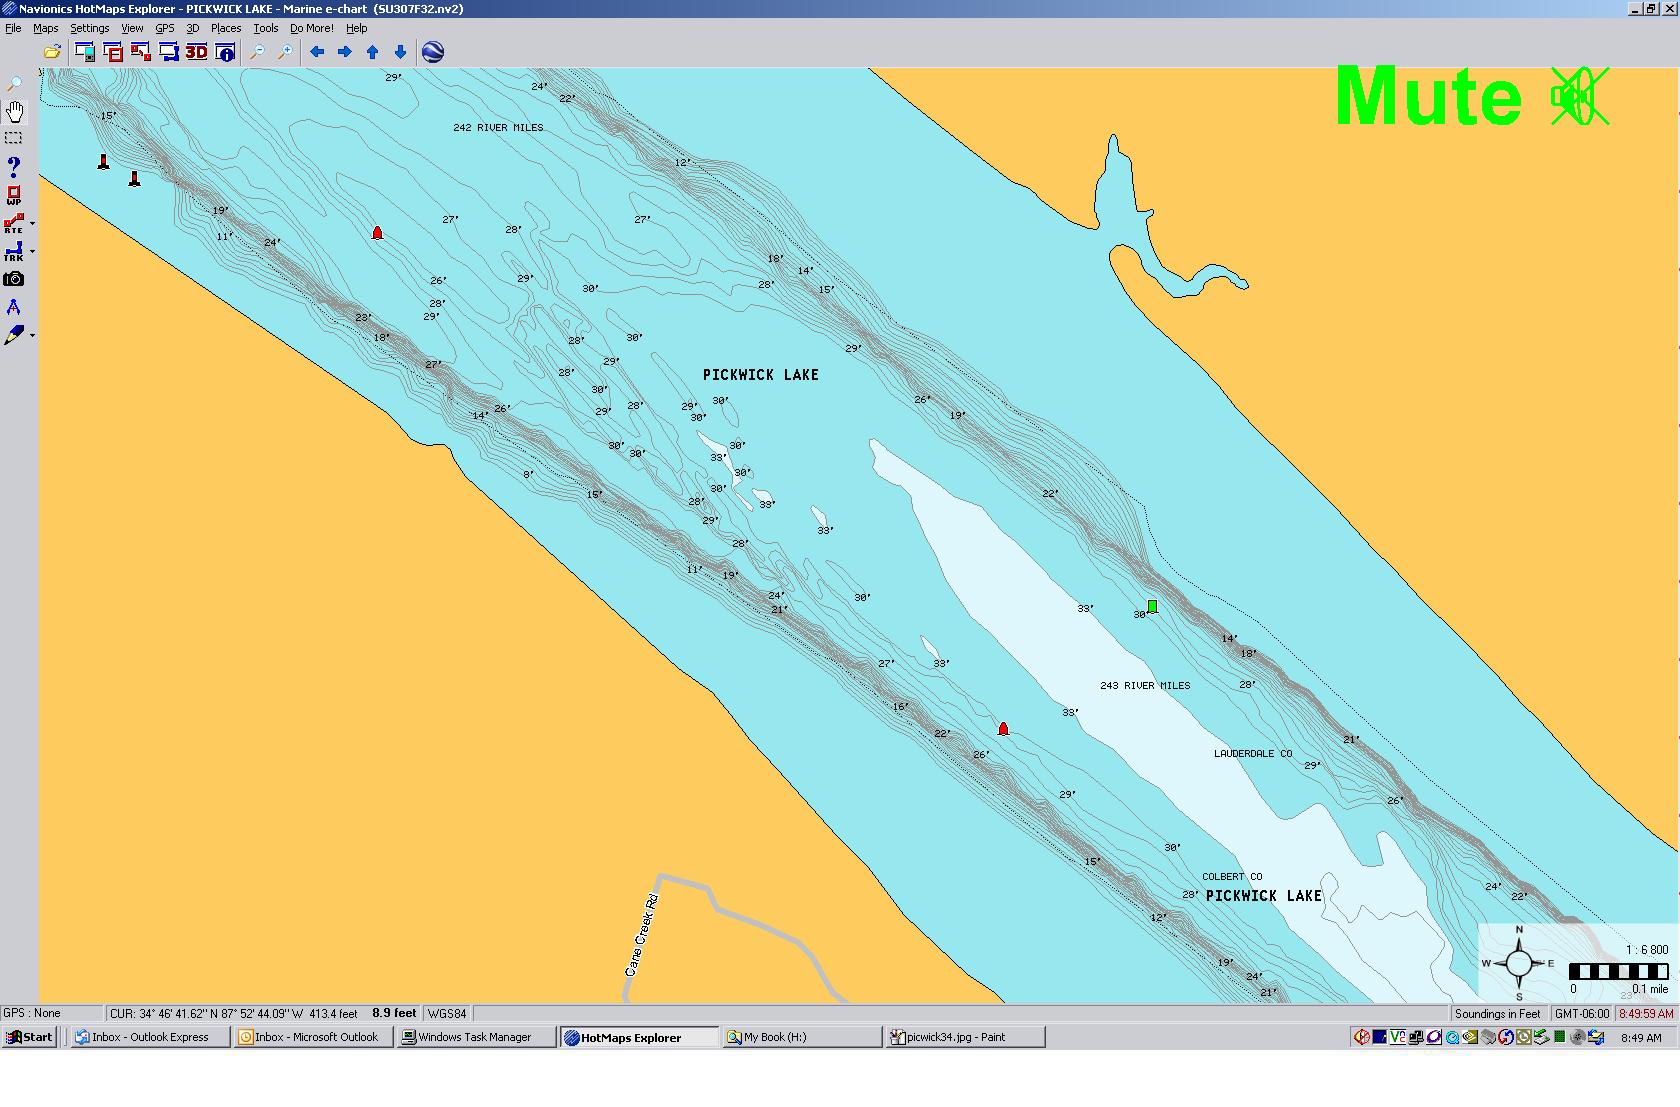Screen dimensions: 1680x1107
Task: Click the zoom out magnifier in toolbar
Action: coord(257,52)
